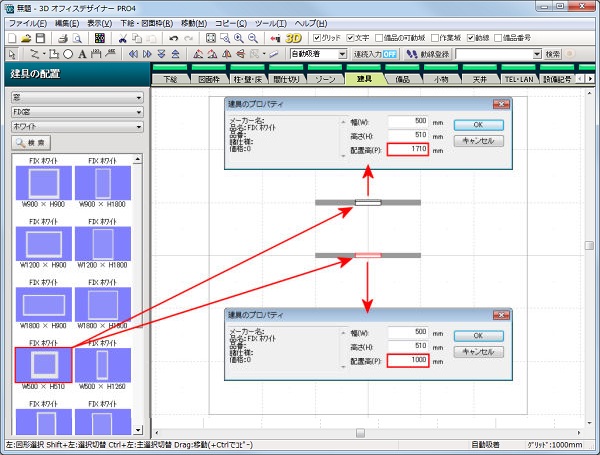Screen dimensions: 600x455
Task: Click OK in the upper properties dialog
Action: click(479, 123)
